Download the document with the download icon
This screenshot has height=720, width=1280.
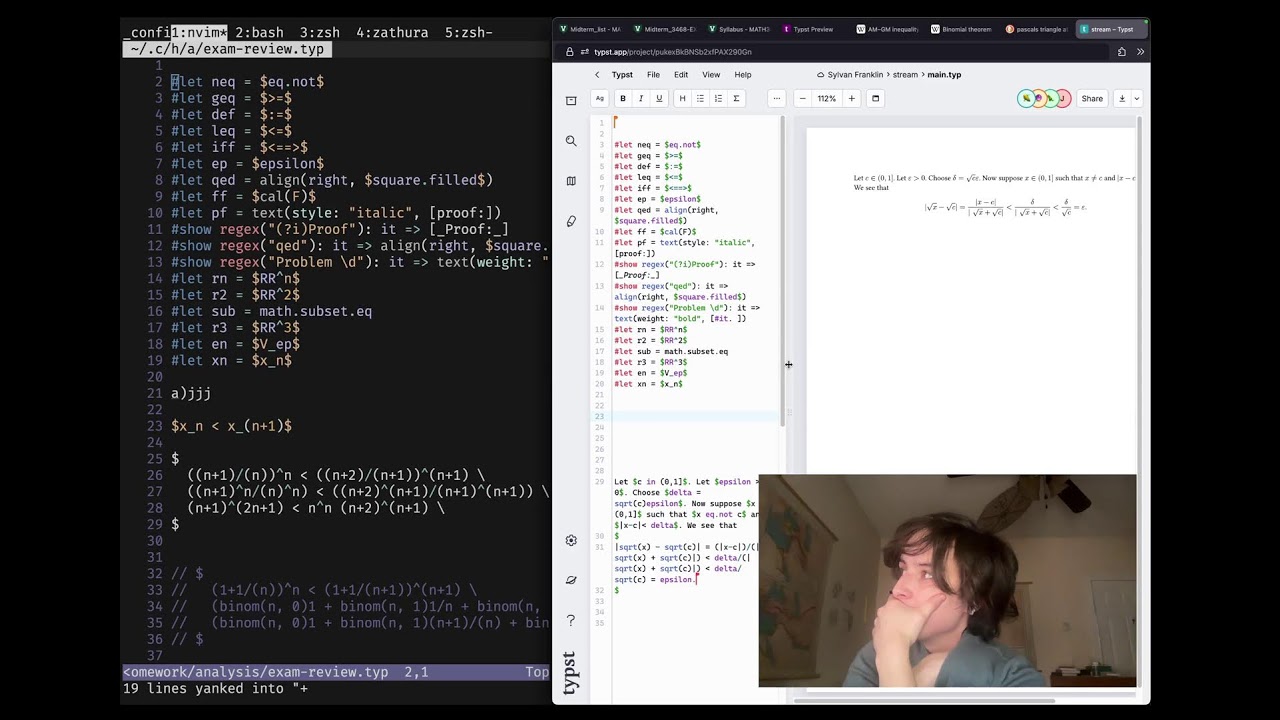[x=1122, y=98]
